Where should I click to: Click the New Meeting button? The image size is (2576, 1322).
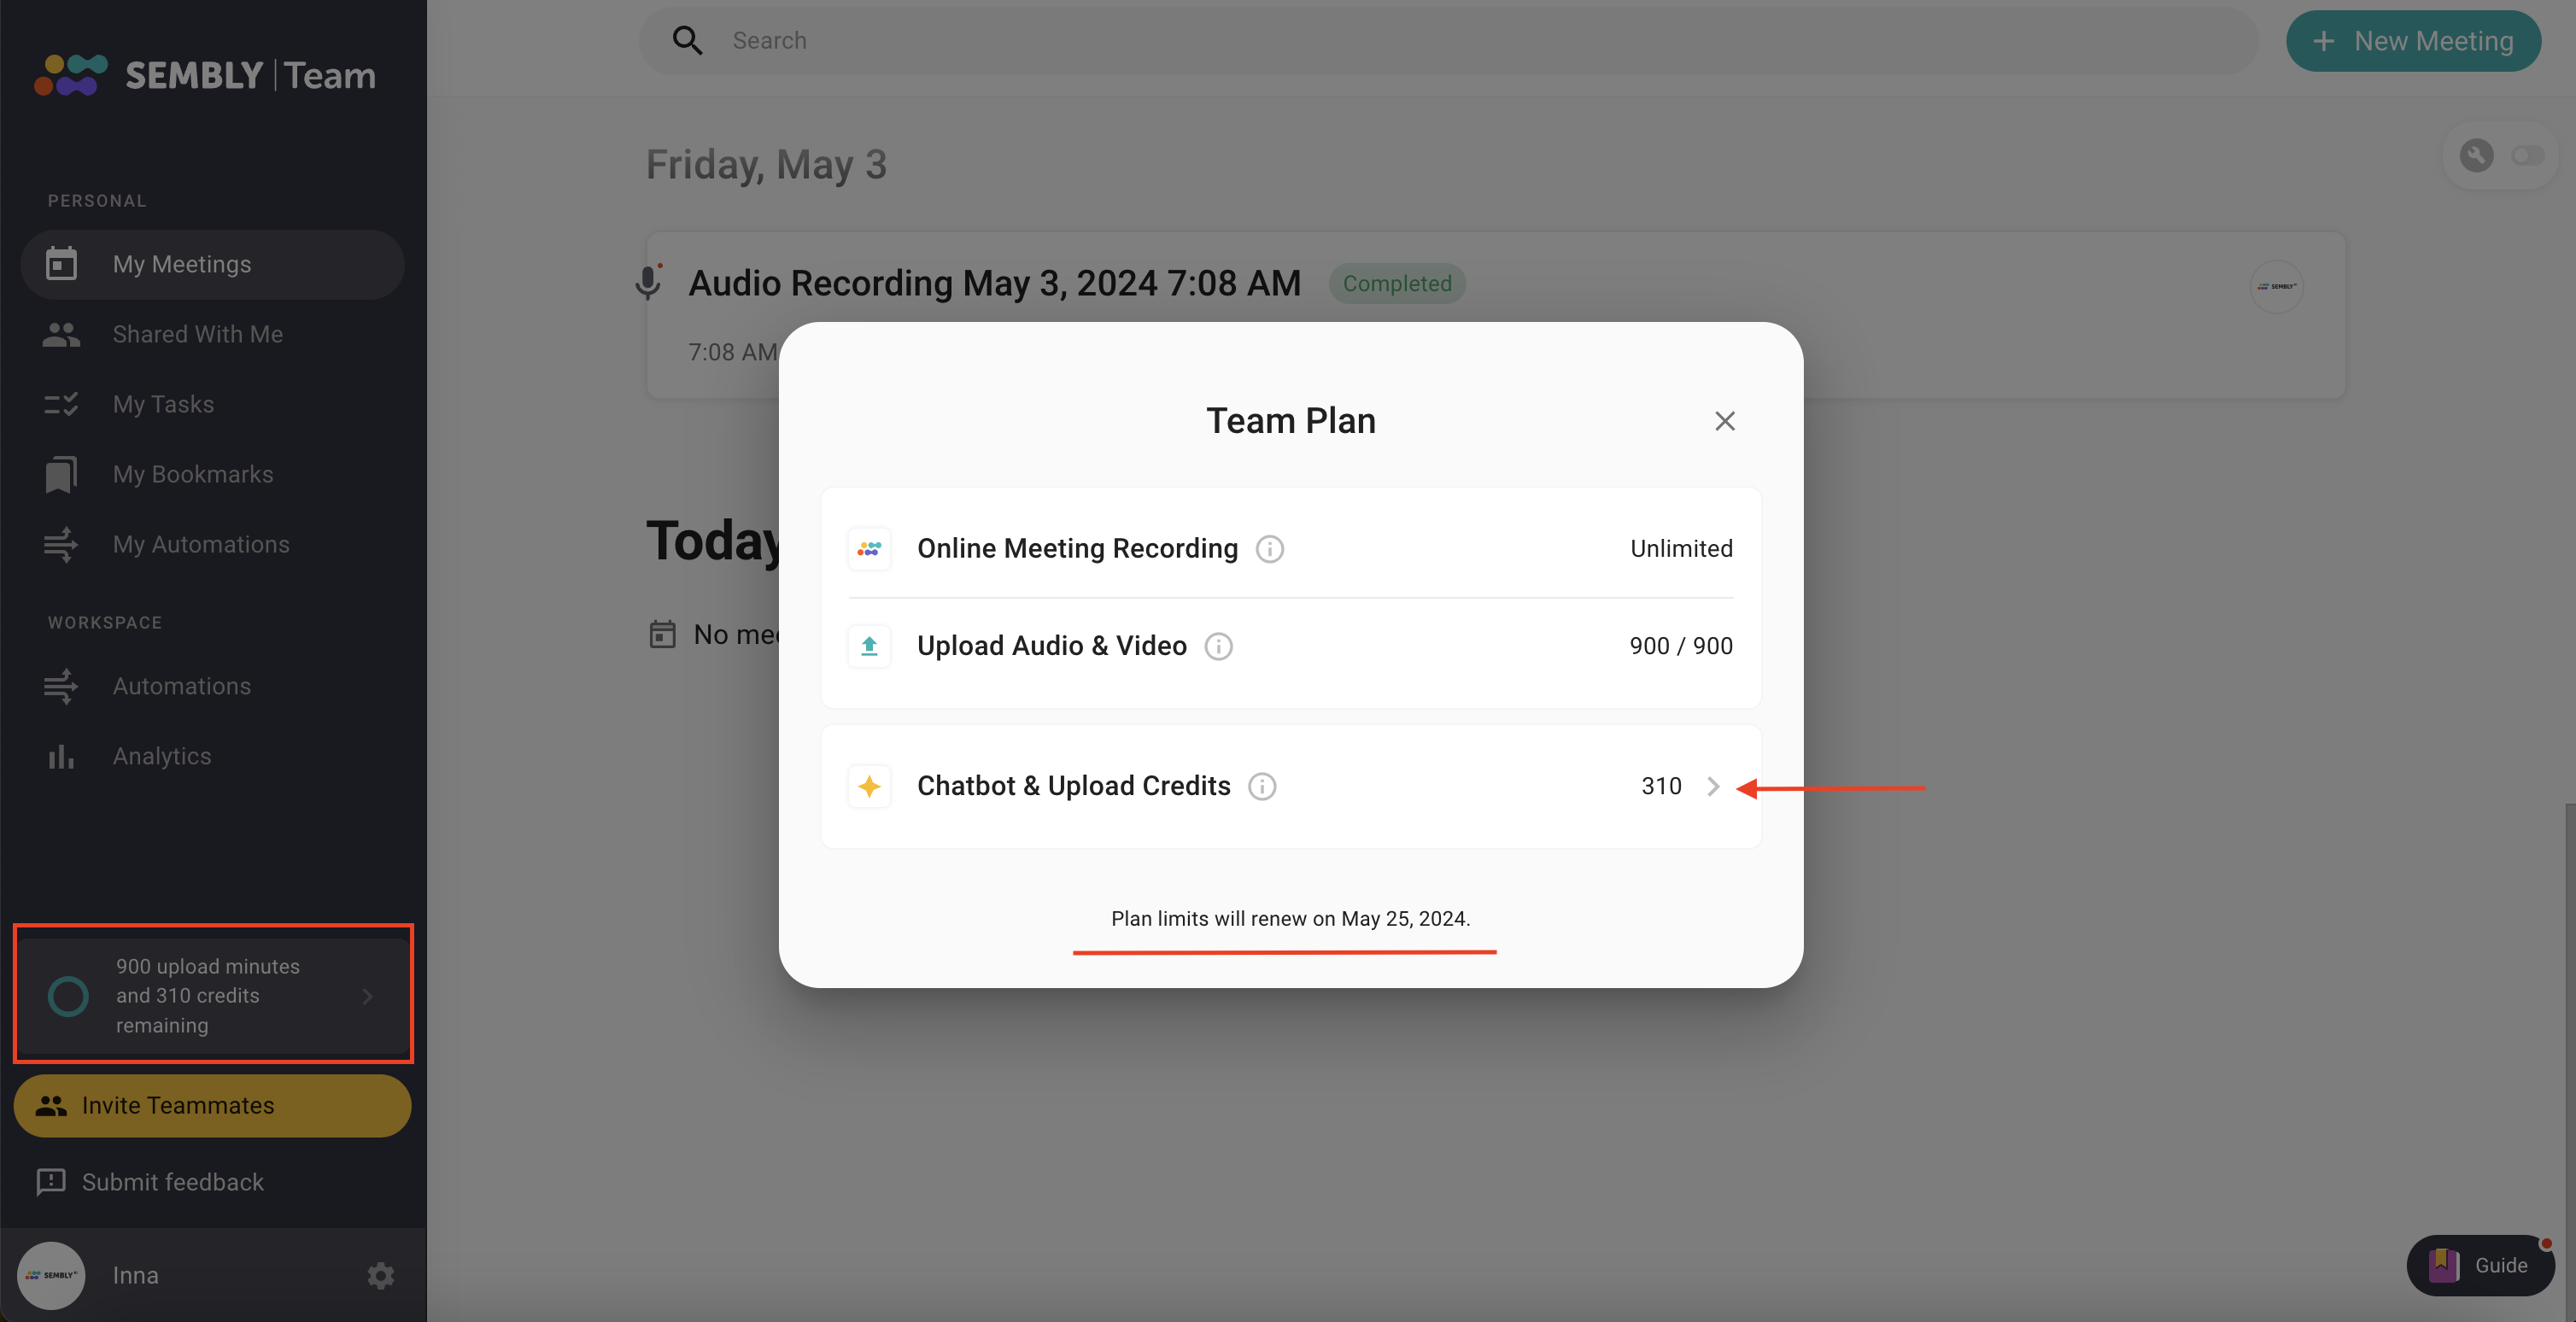(x=2412, y=41)
